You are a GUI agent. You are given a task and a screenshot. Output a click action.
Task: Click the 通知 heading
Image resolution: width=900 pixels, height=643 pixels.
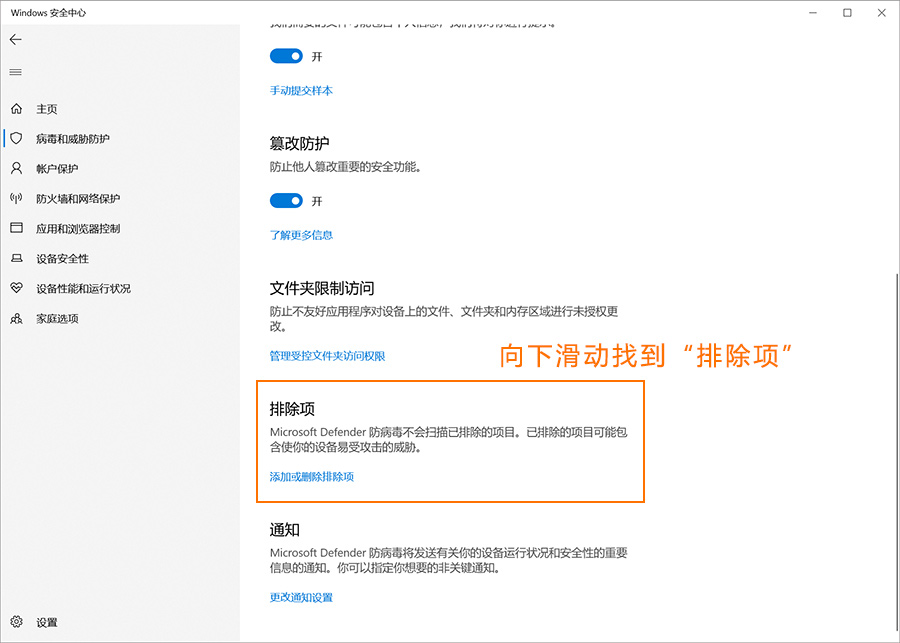(x=285, y=529)
